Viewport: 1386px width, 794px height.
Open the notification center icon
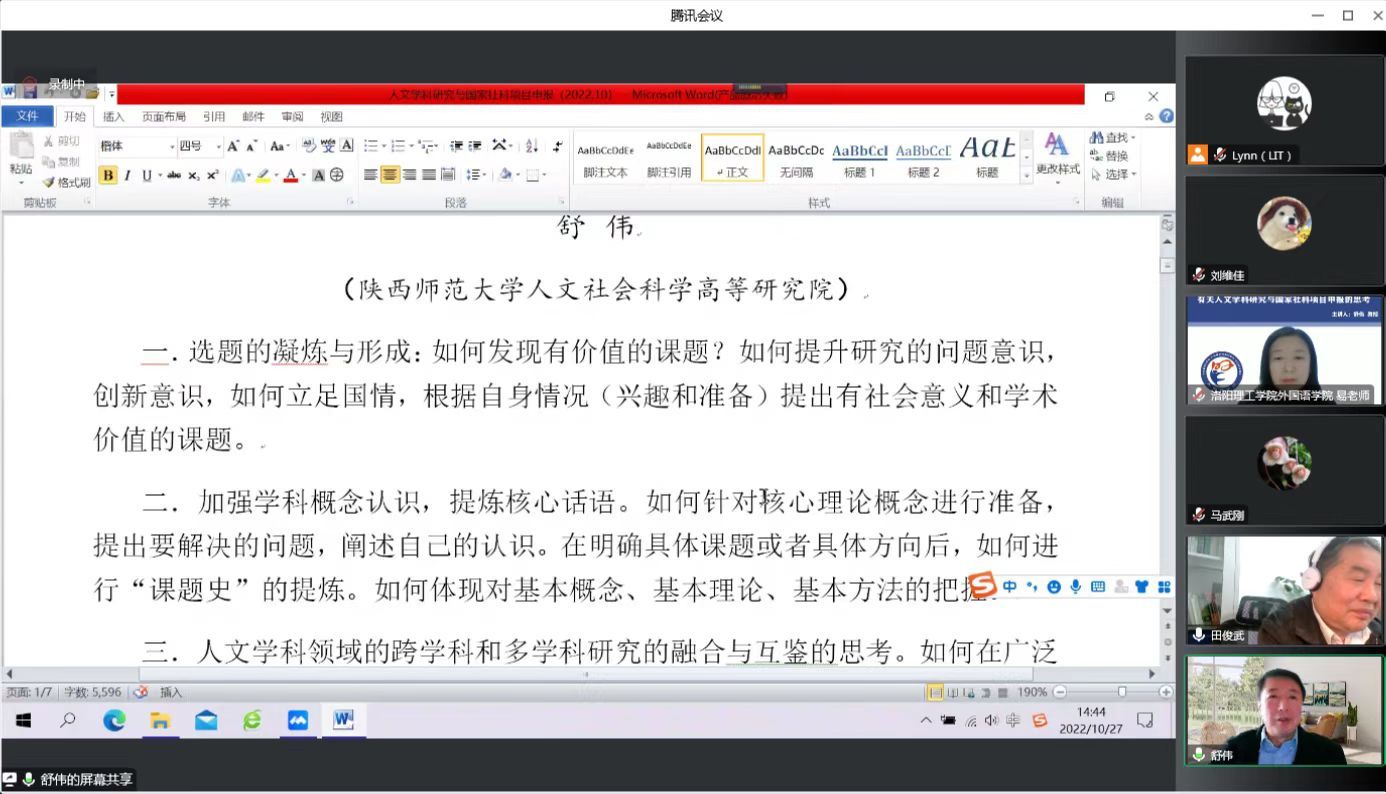tap(1146, 720)
